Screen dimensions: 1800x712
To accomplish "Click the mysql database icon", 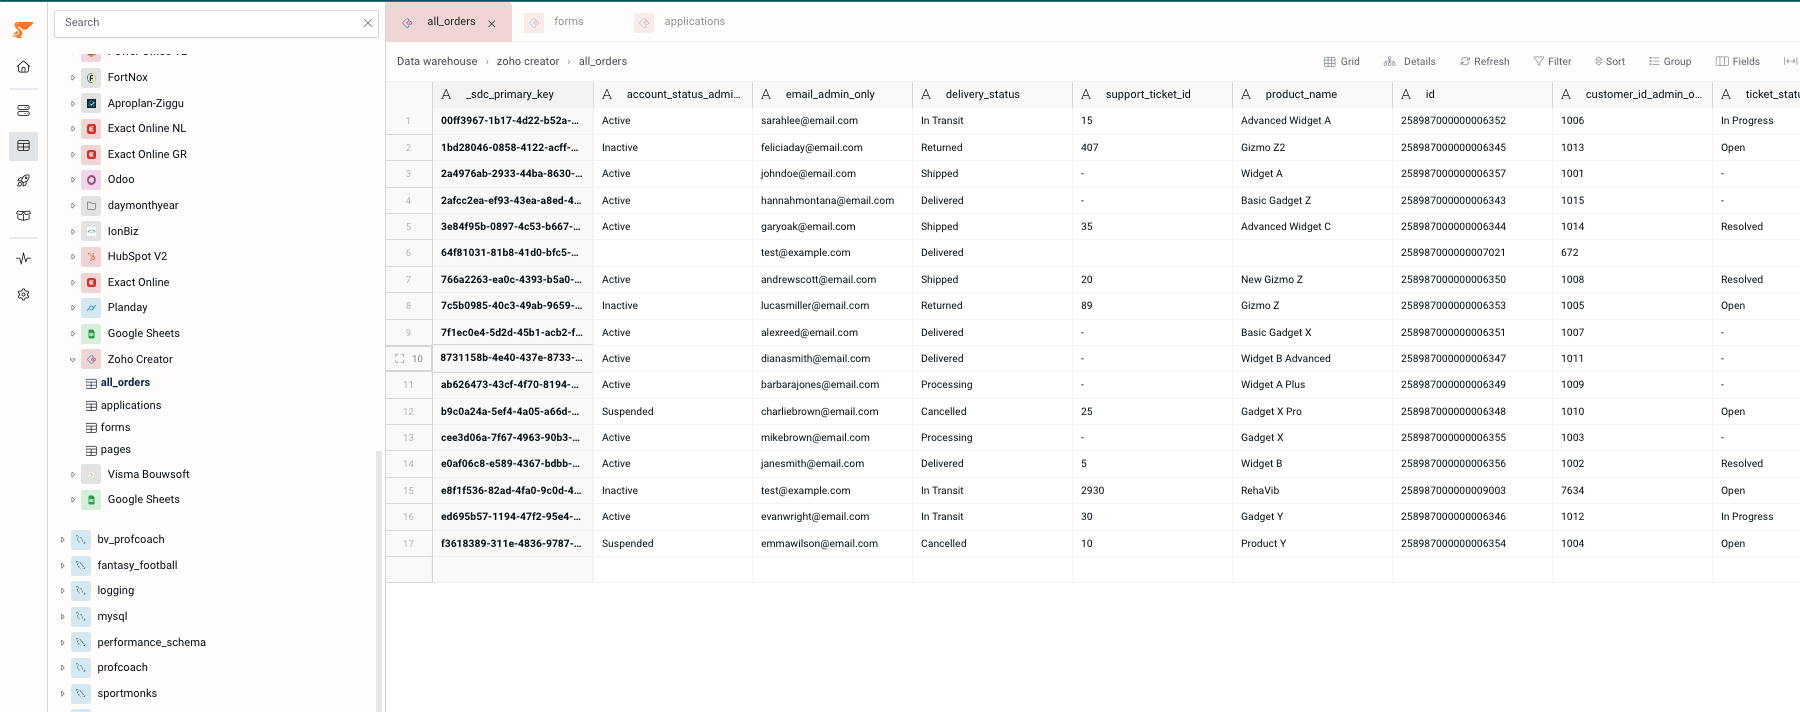I will coord(81,617).
